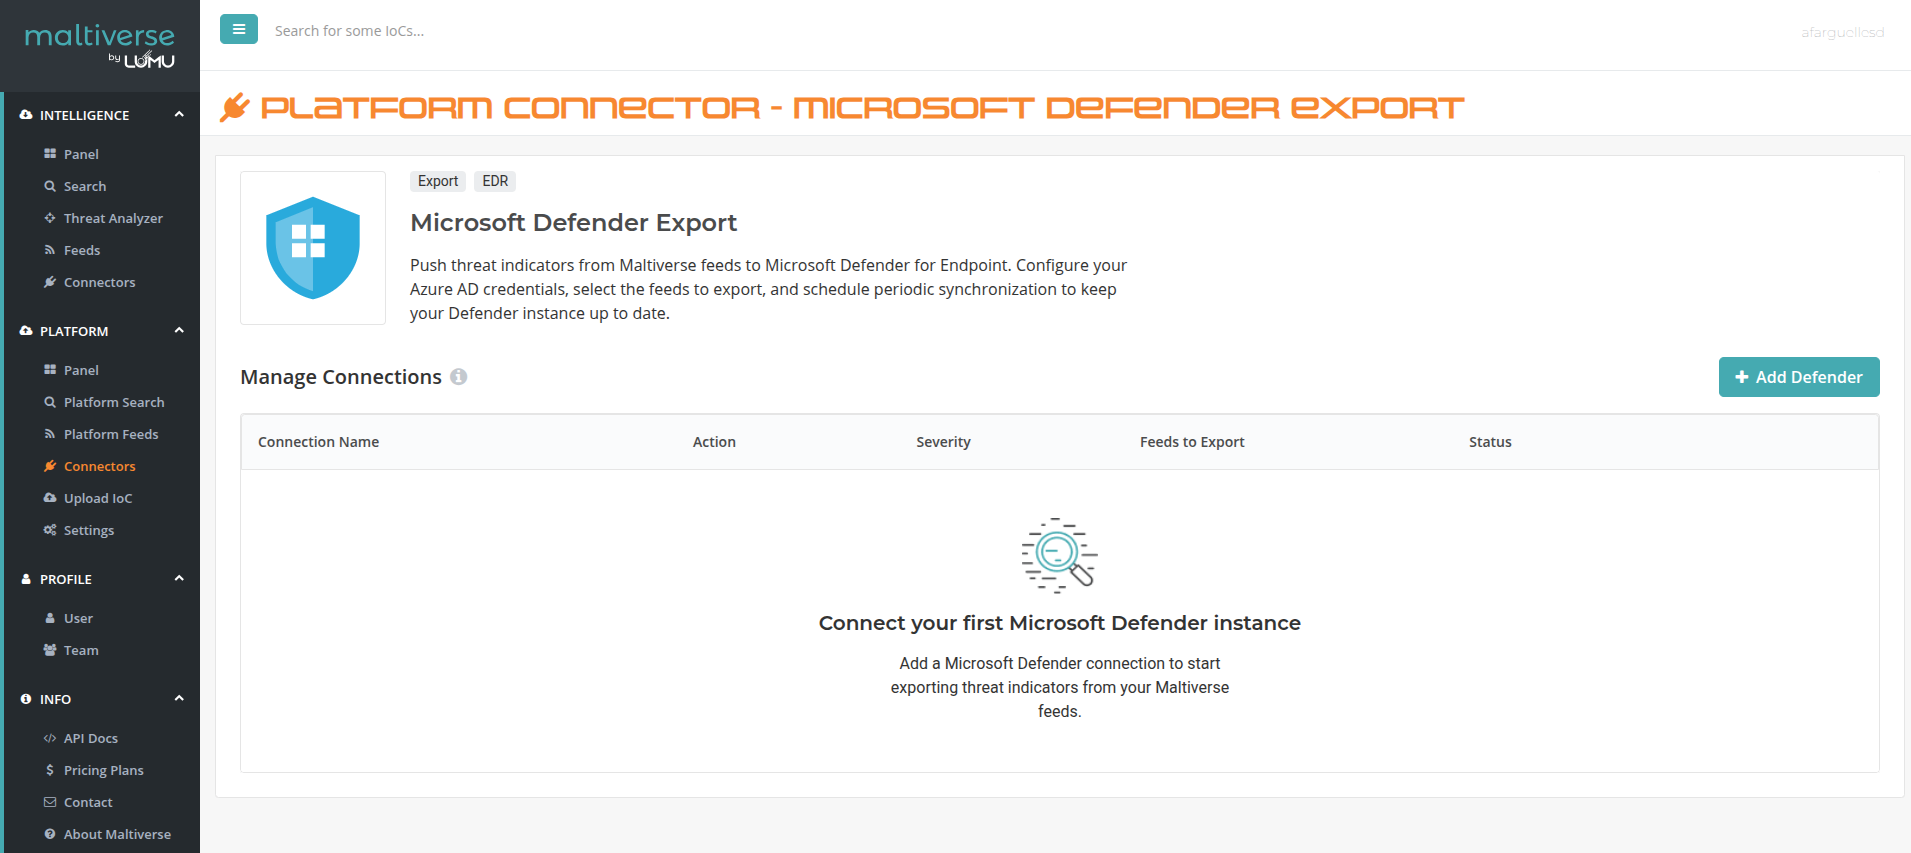Click the Feeds RSS icon under Intelligence
Viewport: 1911px width, 853px height.
(50, 250)
